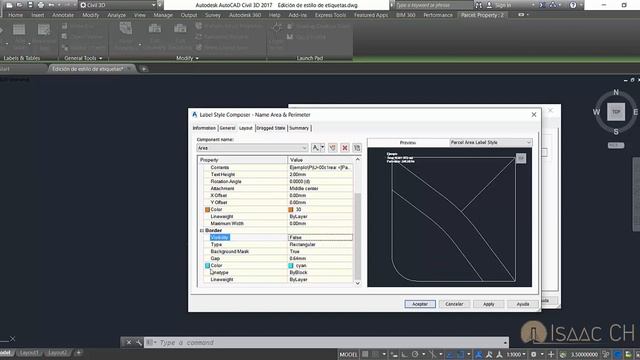640x360 pixels.
Task: Click the copy component icon in composer
Action: 333,148
